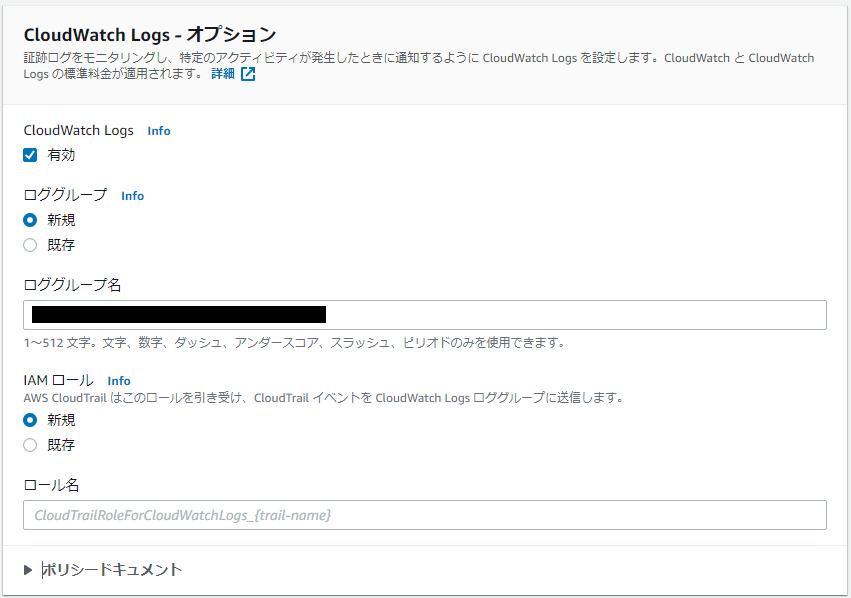Image resolution: width=851 pixels, height=598 pixels.
Task: Click the ロール名 label
Action: point(51,485)
